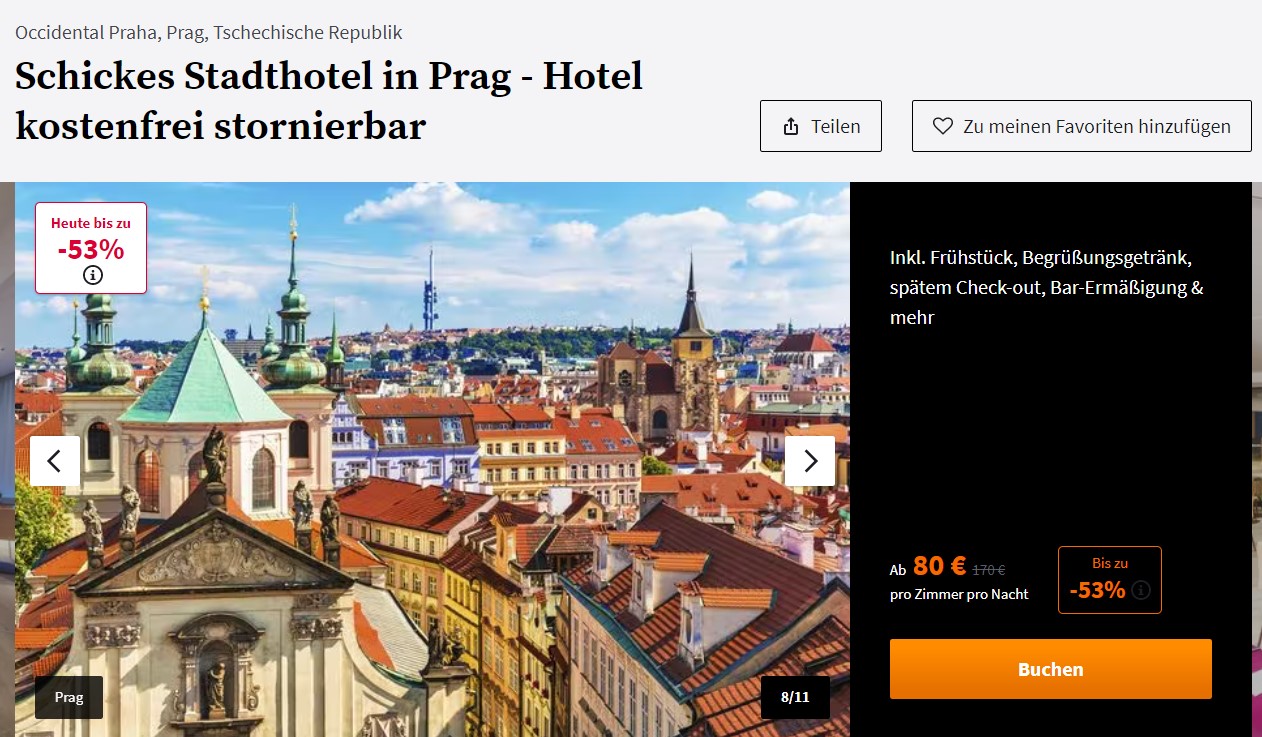The image size is (1262, 737).
Task: Open info icon next to Bis zu -53%
Action: coord(1141,590)
